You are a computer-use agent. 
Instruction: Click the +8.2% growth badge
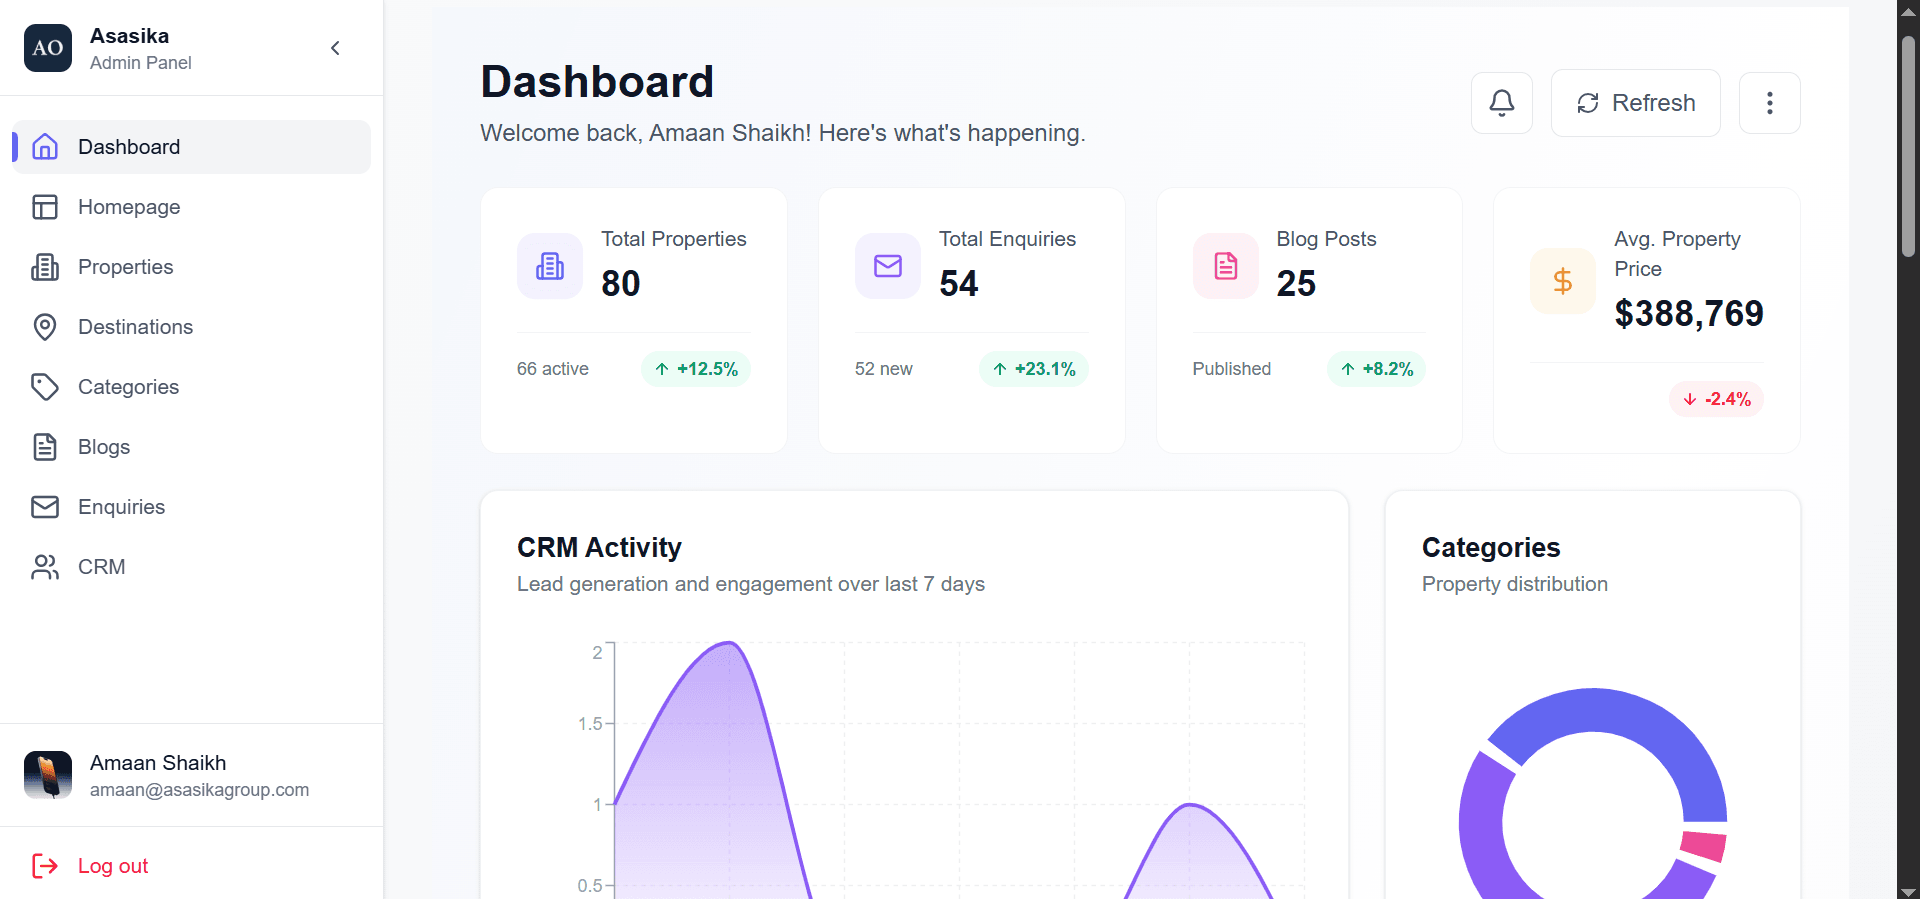coord(1376,369)
